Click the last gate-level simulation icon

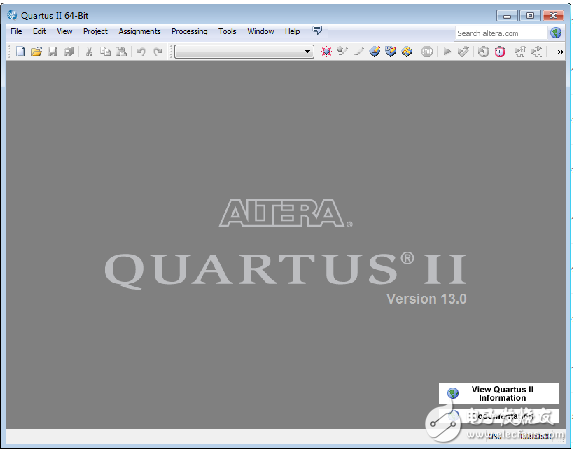coord(536,52)
